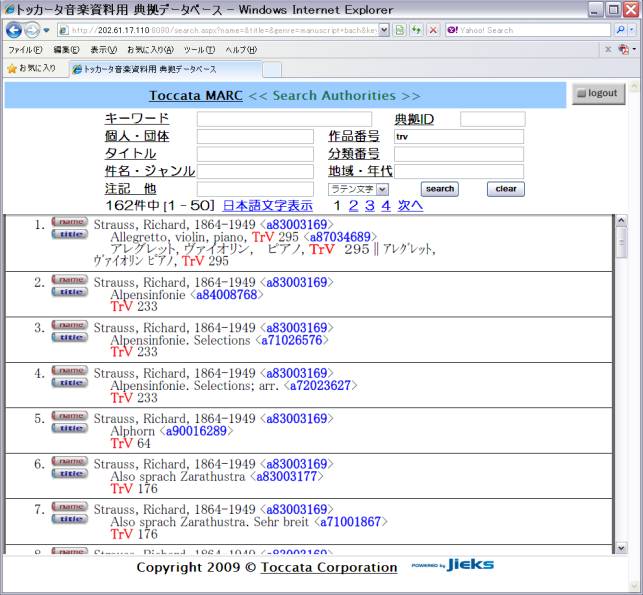Click the name badge on result 2
Viewport: 643px width, 595px height.
tap(70, 280)
